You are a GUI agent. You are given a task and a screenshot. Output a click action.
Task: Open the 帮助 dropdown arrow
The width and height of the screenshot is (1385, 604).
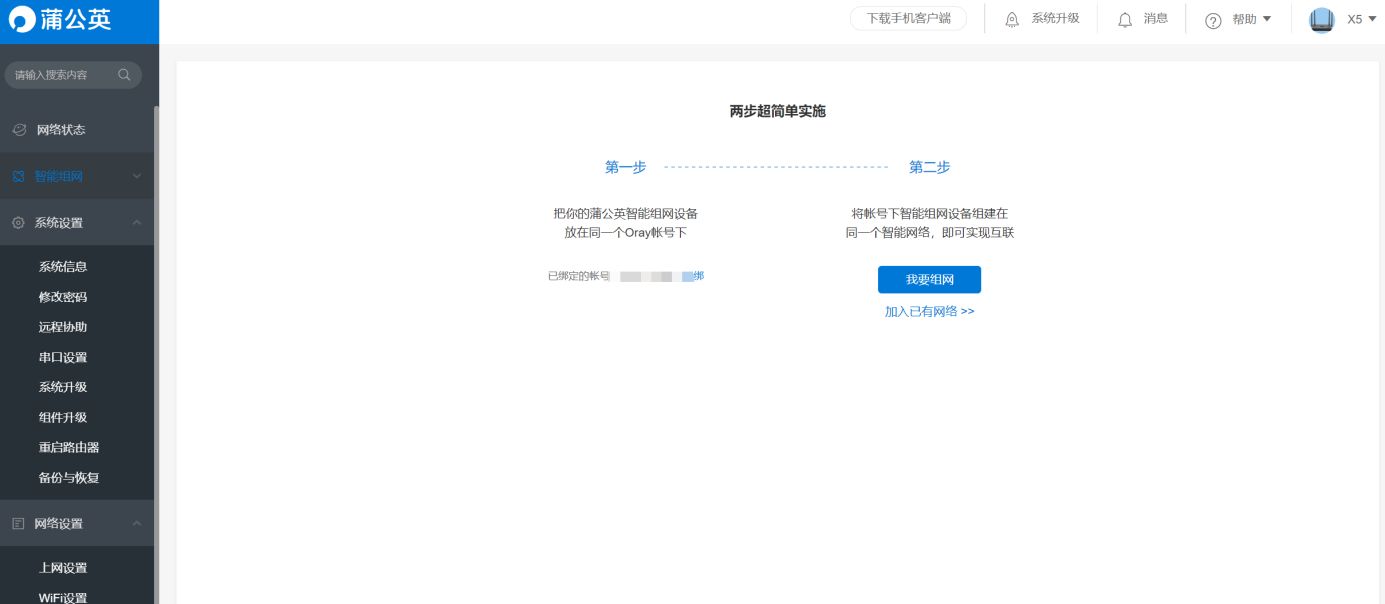pyautogui.click(x=1267, y=19)
